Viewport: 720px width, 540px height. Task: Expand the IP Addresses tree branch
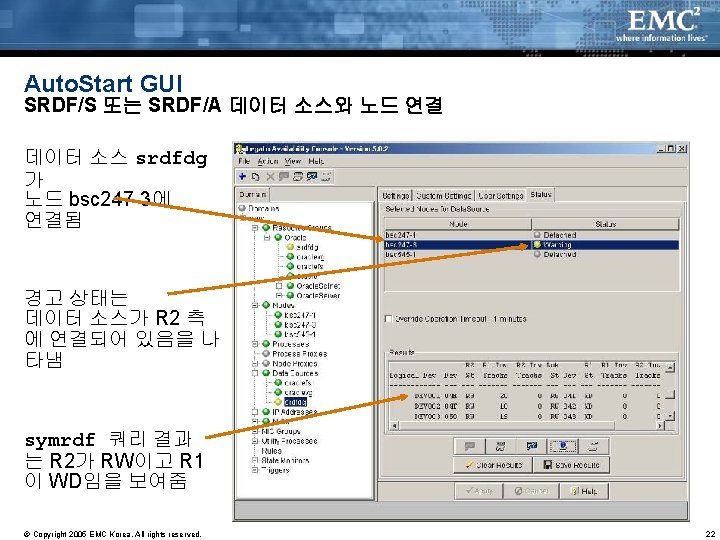pyautogui.click(x=255, y=411)
